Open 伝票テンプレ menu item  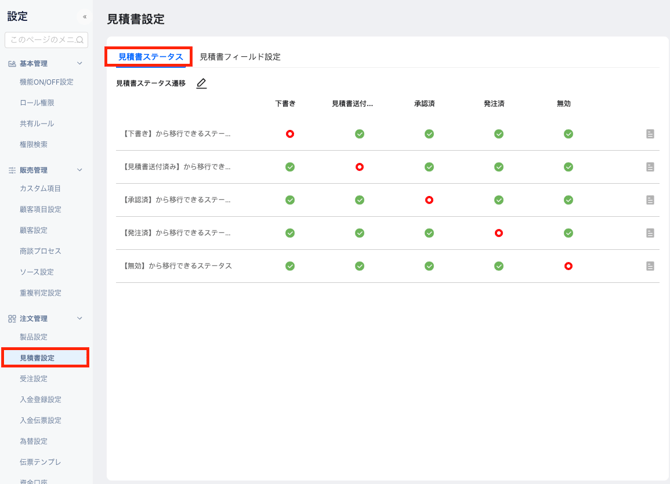40,462
